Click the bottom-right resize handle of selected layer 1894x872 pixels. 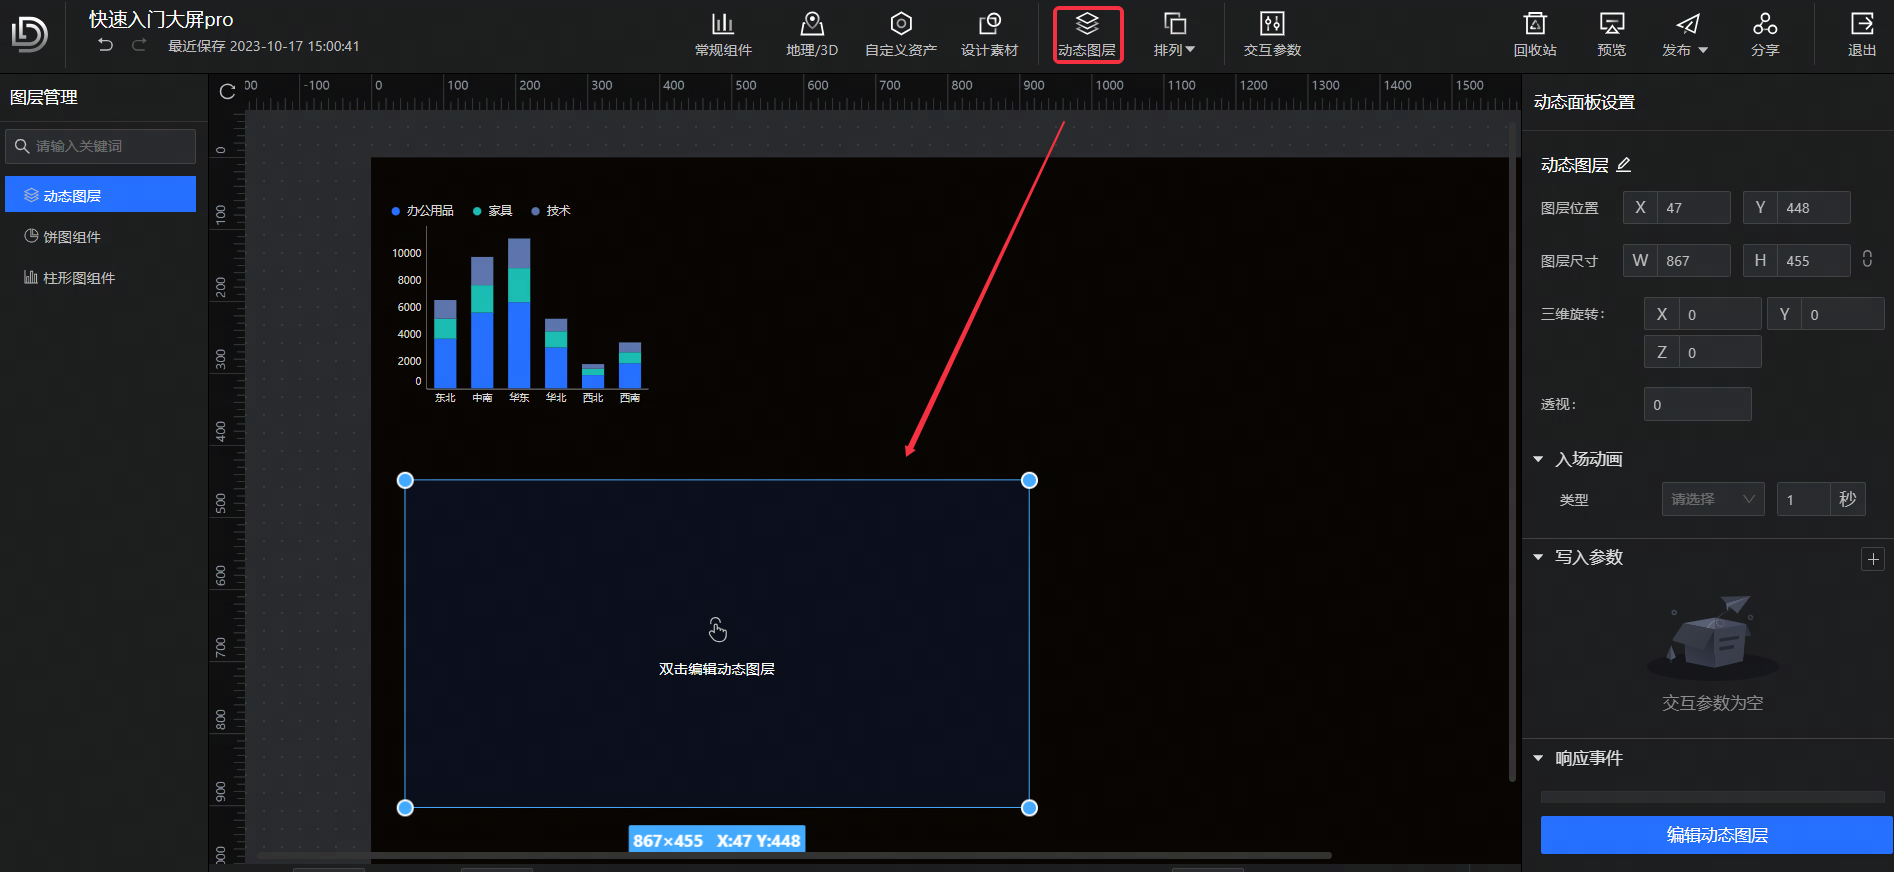point(1029,808)
